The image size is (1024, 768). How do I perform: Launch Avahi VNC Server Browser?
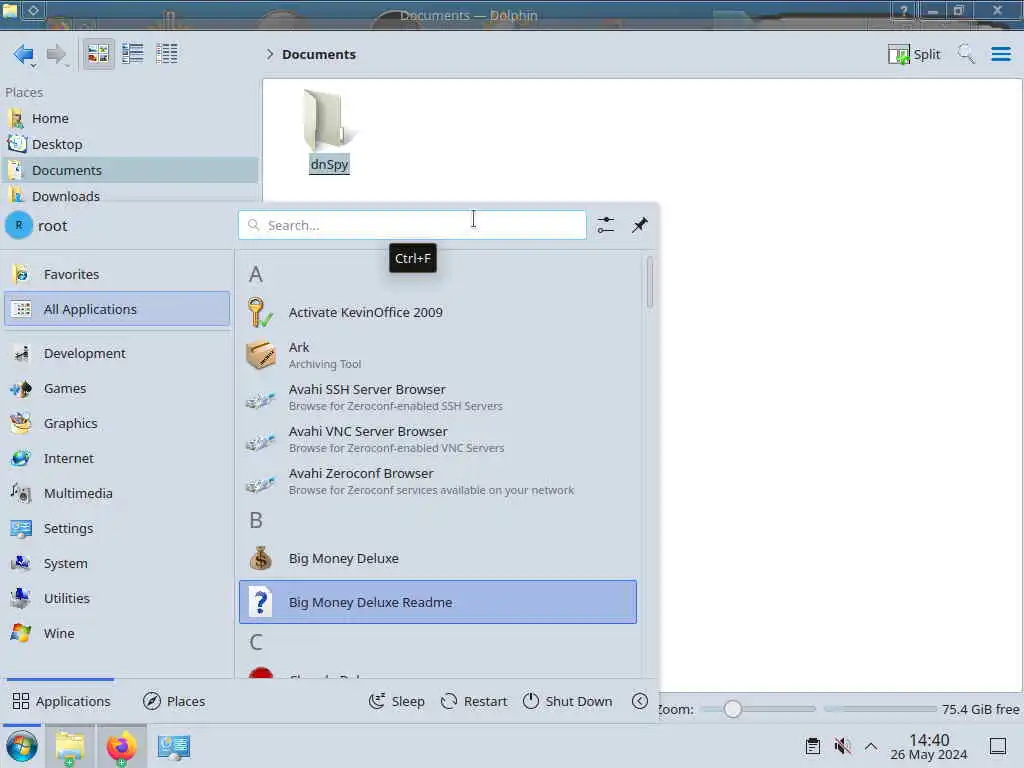click(x=438, y=440)
